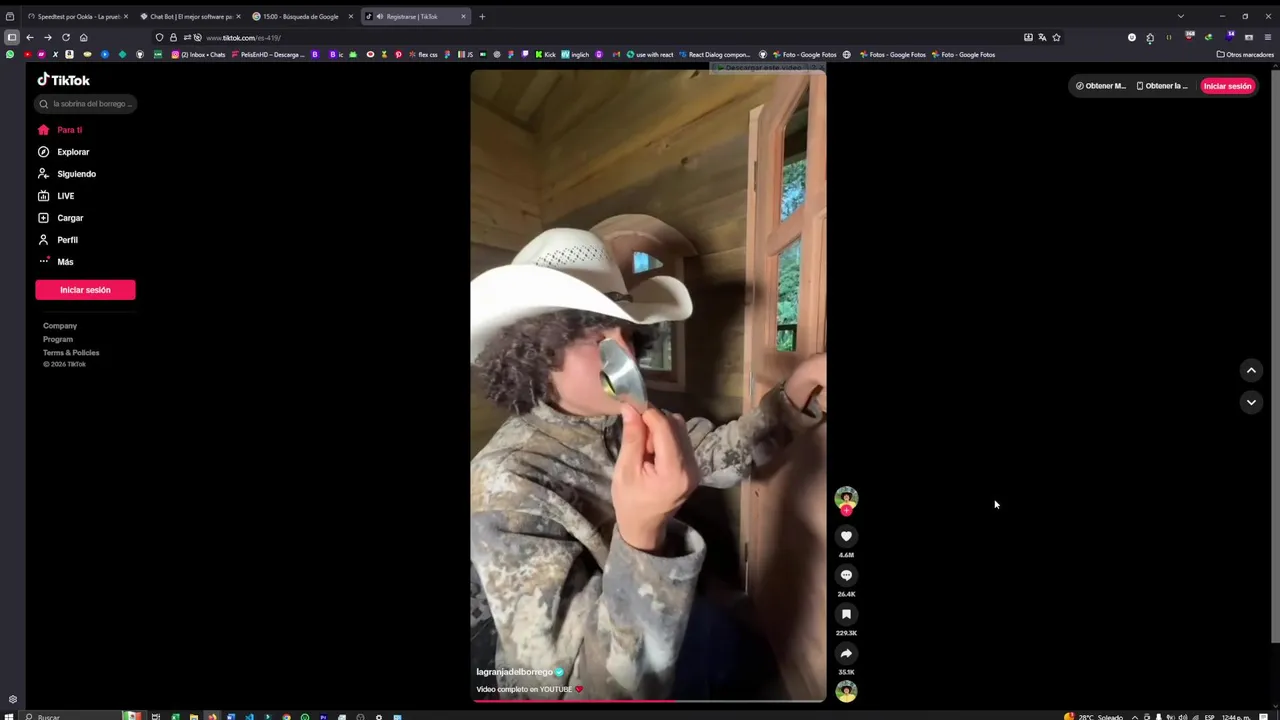Go to the browser home page

pyautogui.click(x=83, y=38)
